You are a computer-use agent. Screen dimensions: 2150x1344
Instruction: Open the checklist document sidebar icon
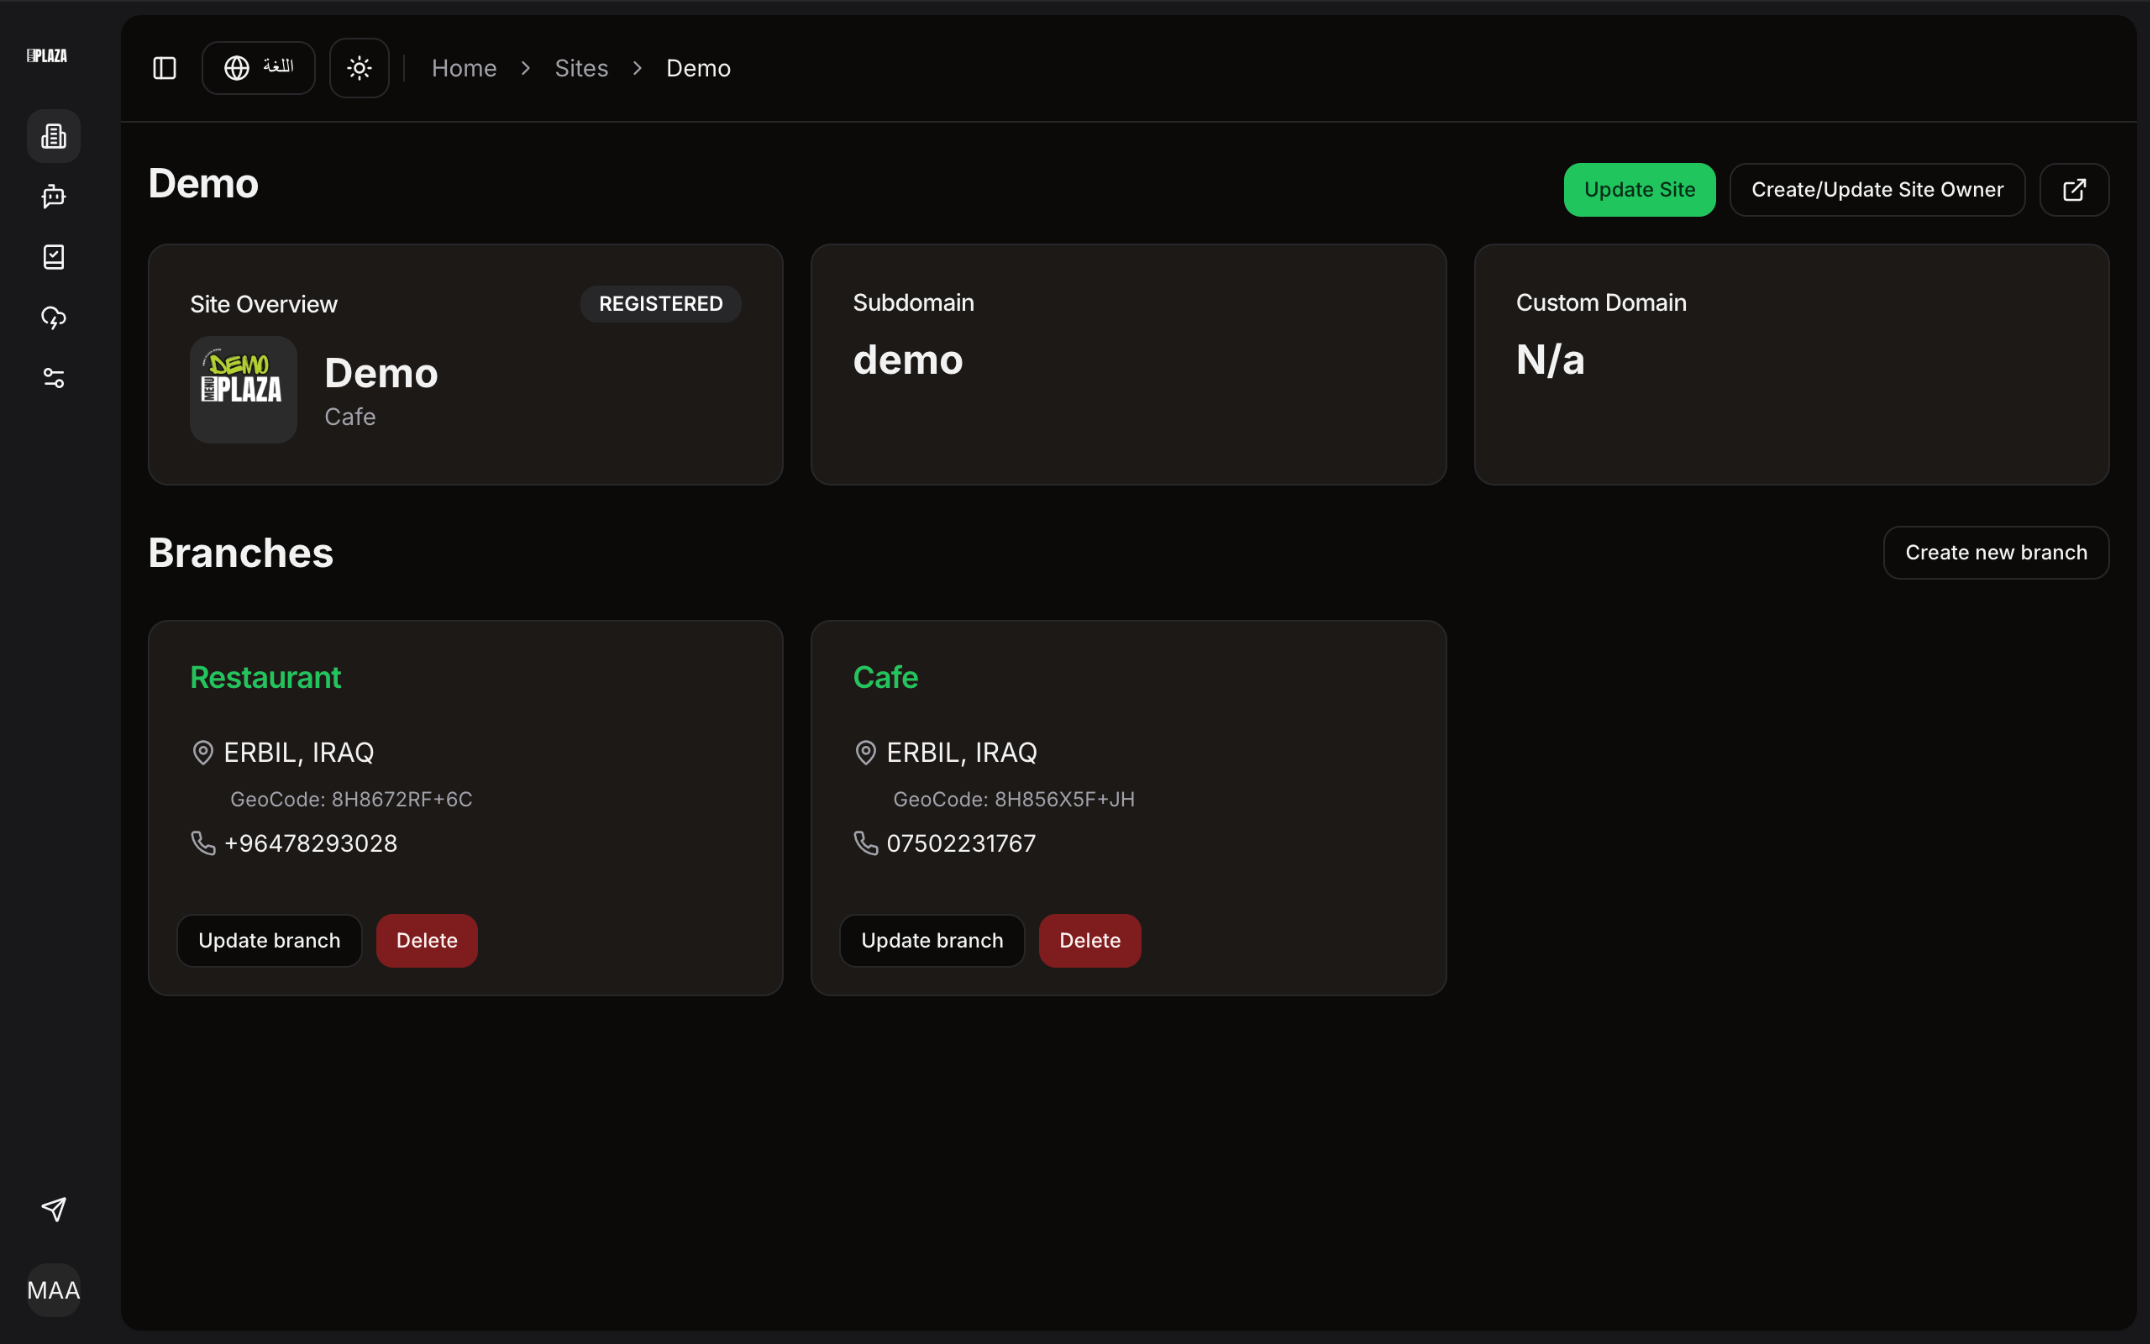click(54, 257)
